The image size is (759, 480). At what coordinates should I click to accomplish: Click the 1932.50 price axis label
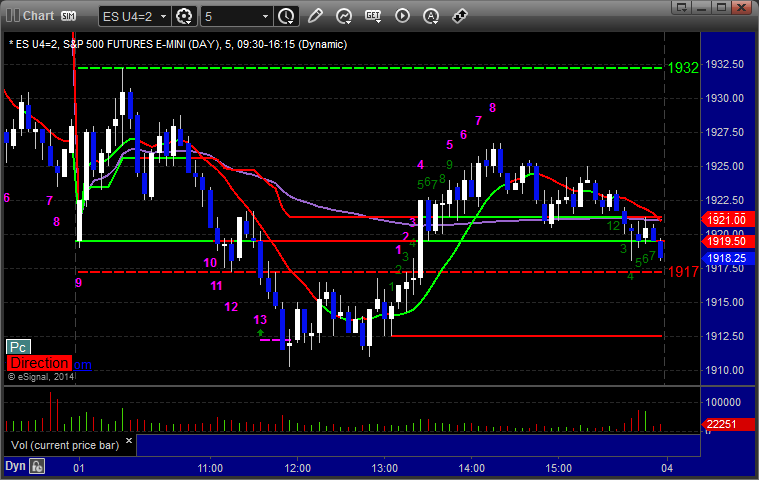(x=724, y=64)
